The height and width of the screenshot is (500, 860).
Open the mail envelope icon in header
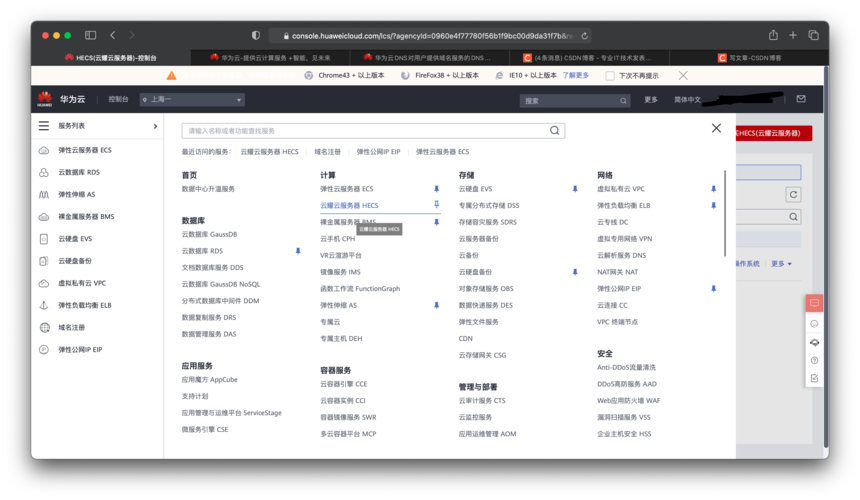point(801,99)
